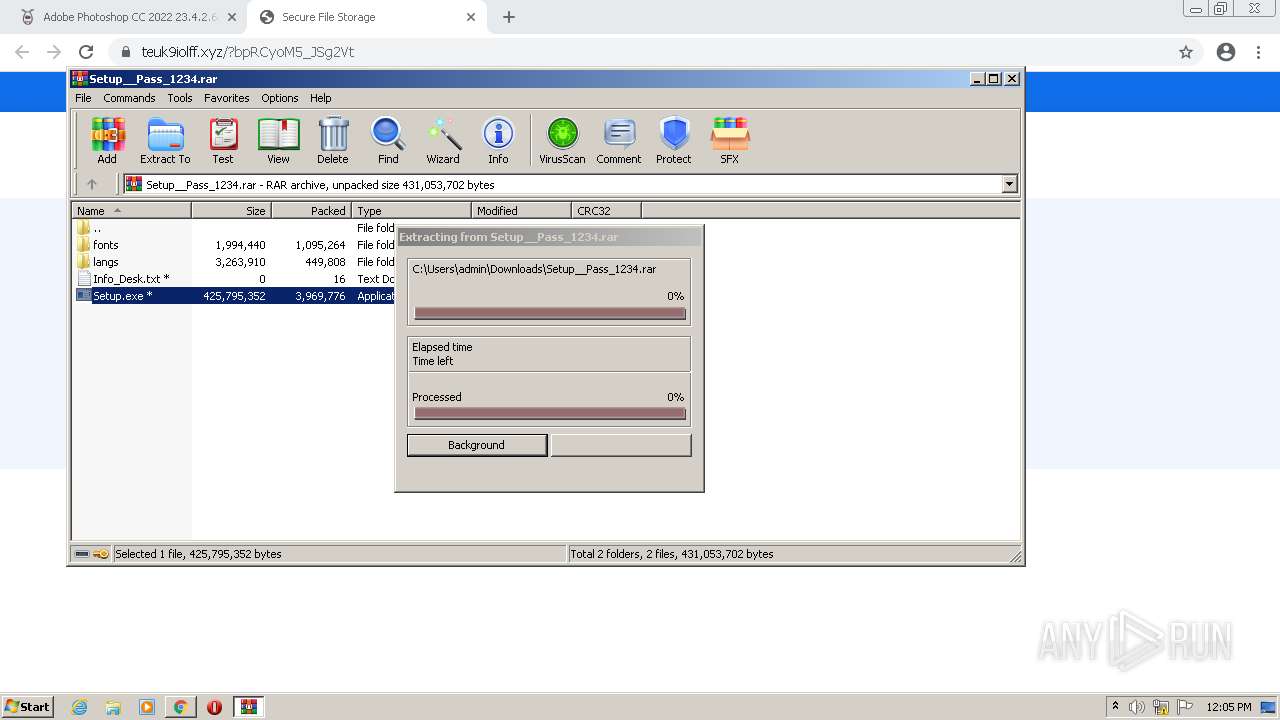Open the Commands menu

pyautogui.click(x=129, y=98)
